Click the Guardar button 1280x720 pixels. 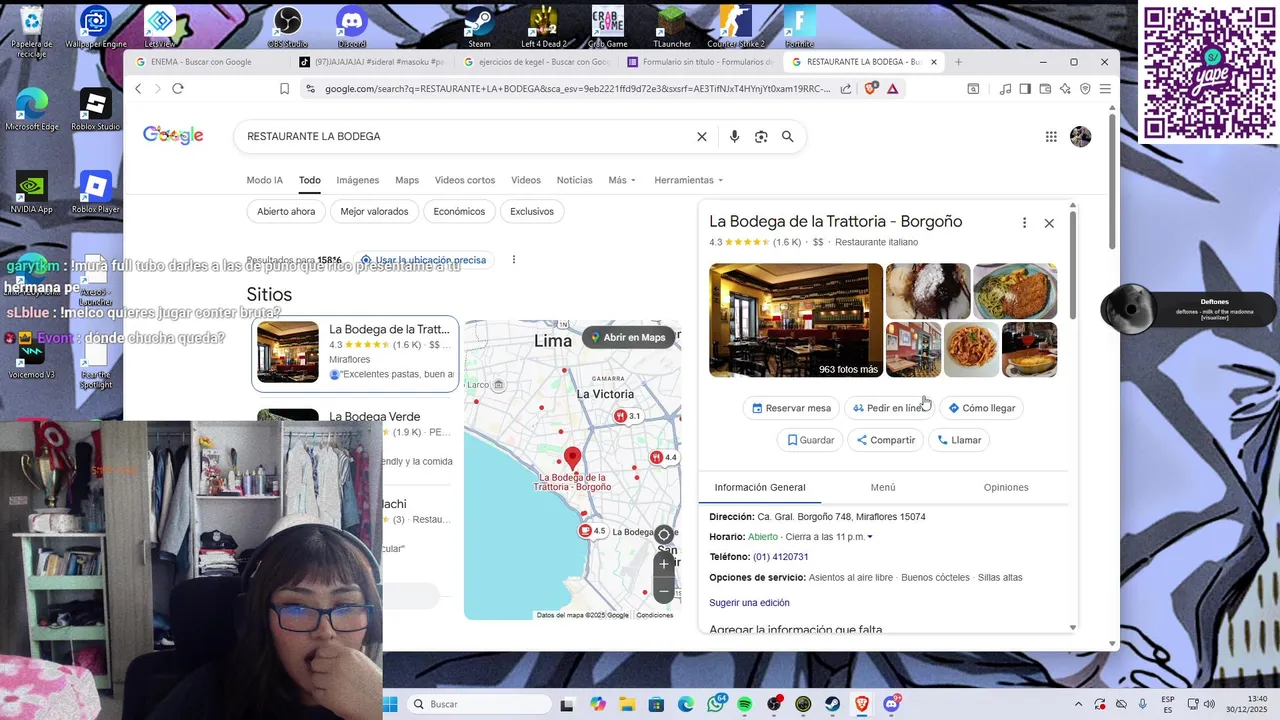(x=810, y=440)
